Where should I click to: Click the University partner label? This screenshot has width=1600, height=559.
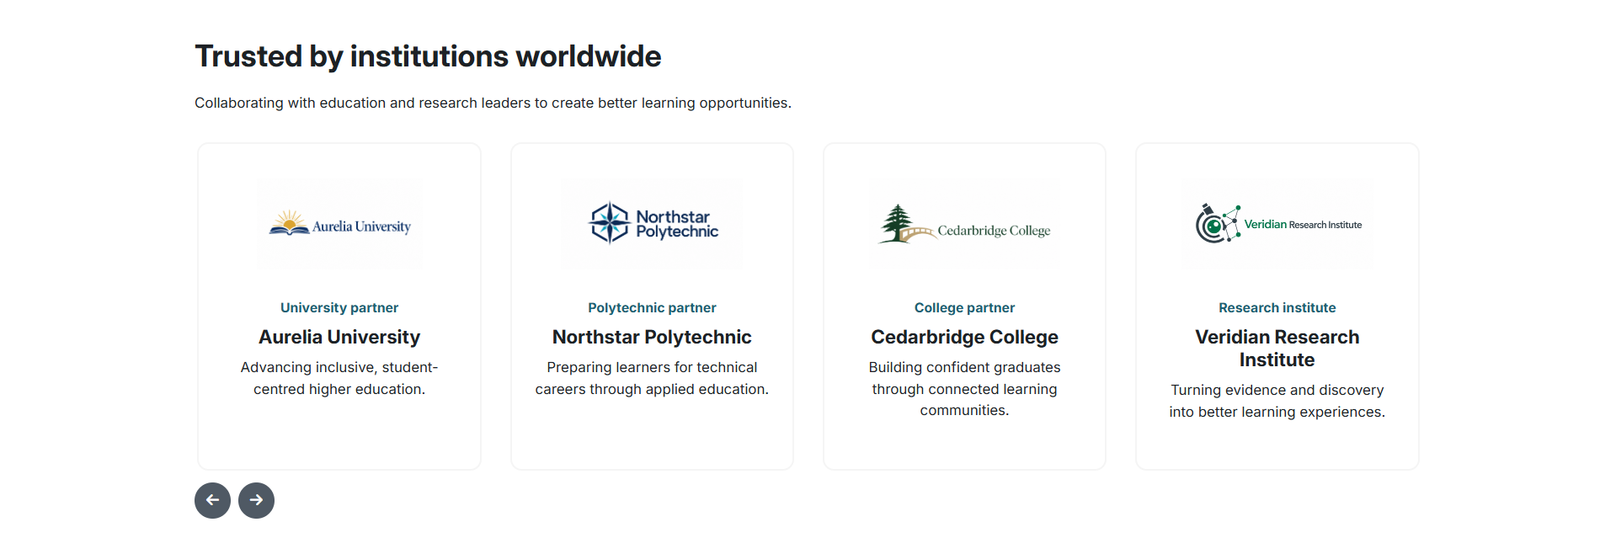pos(339,308)
